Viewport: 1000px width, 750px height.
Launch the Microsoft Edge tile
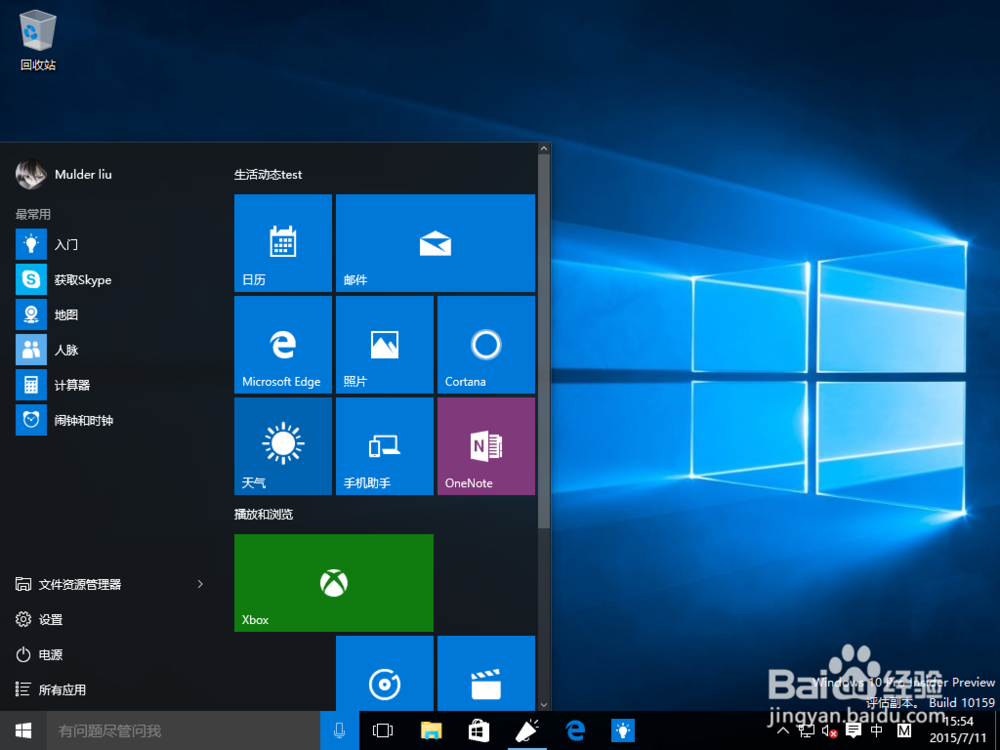point(283,344)
